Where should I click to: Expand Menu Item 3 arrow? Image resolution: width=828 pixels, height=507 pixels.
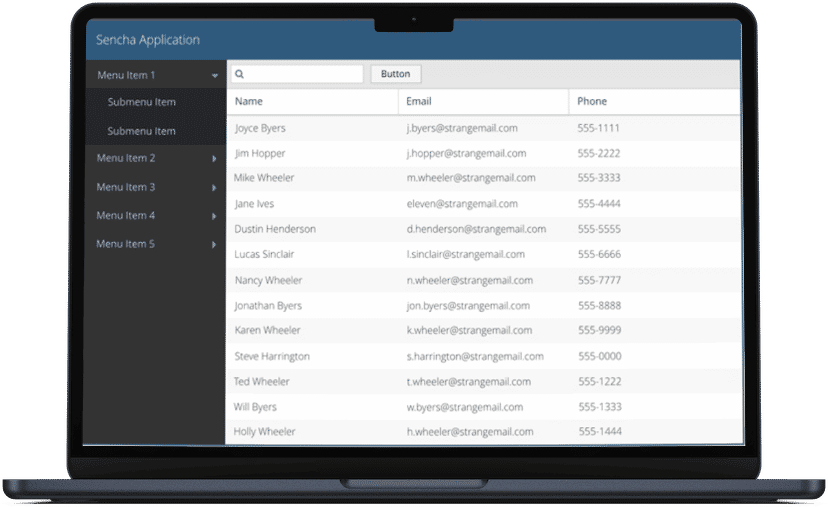(x=214, y=188)
